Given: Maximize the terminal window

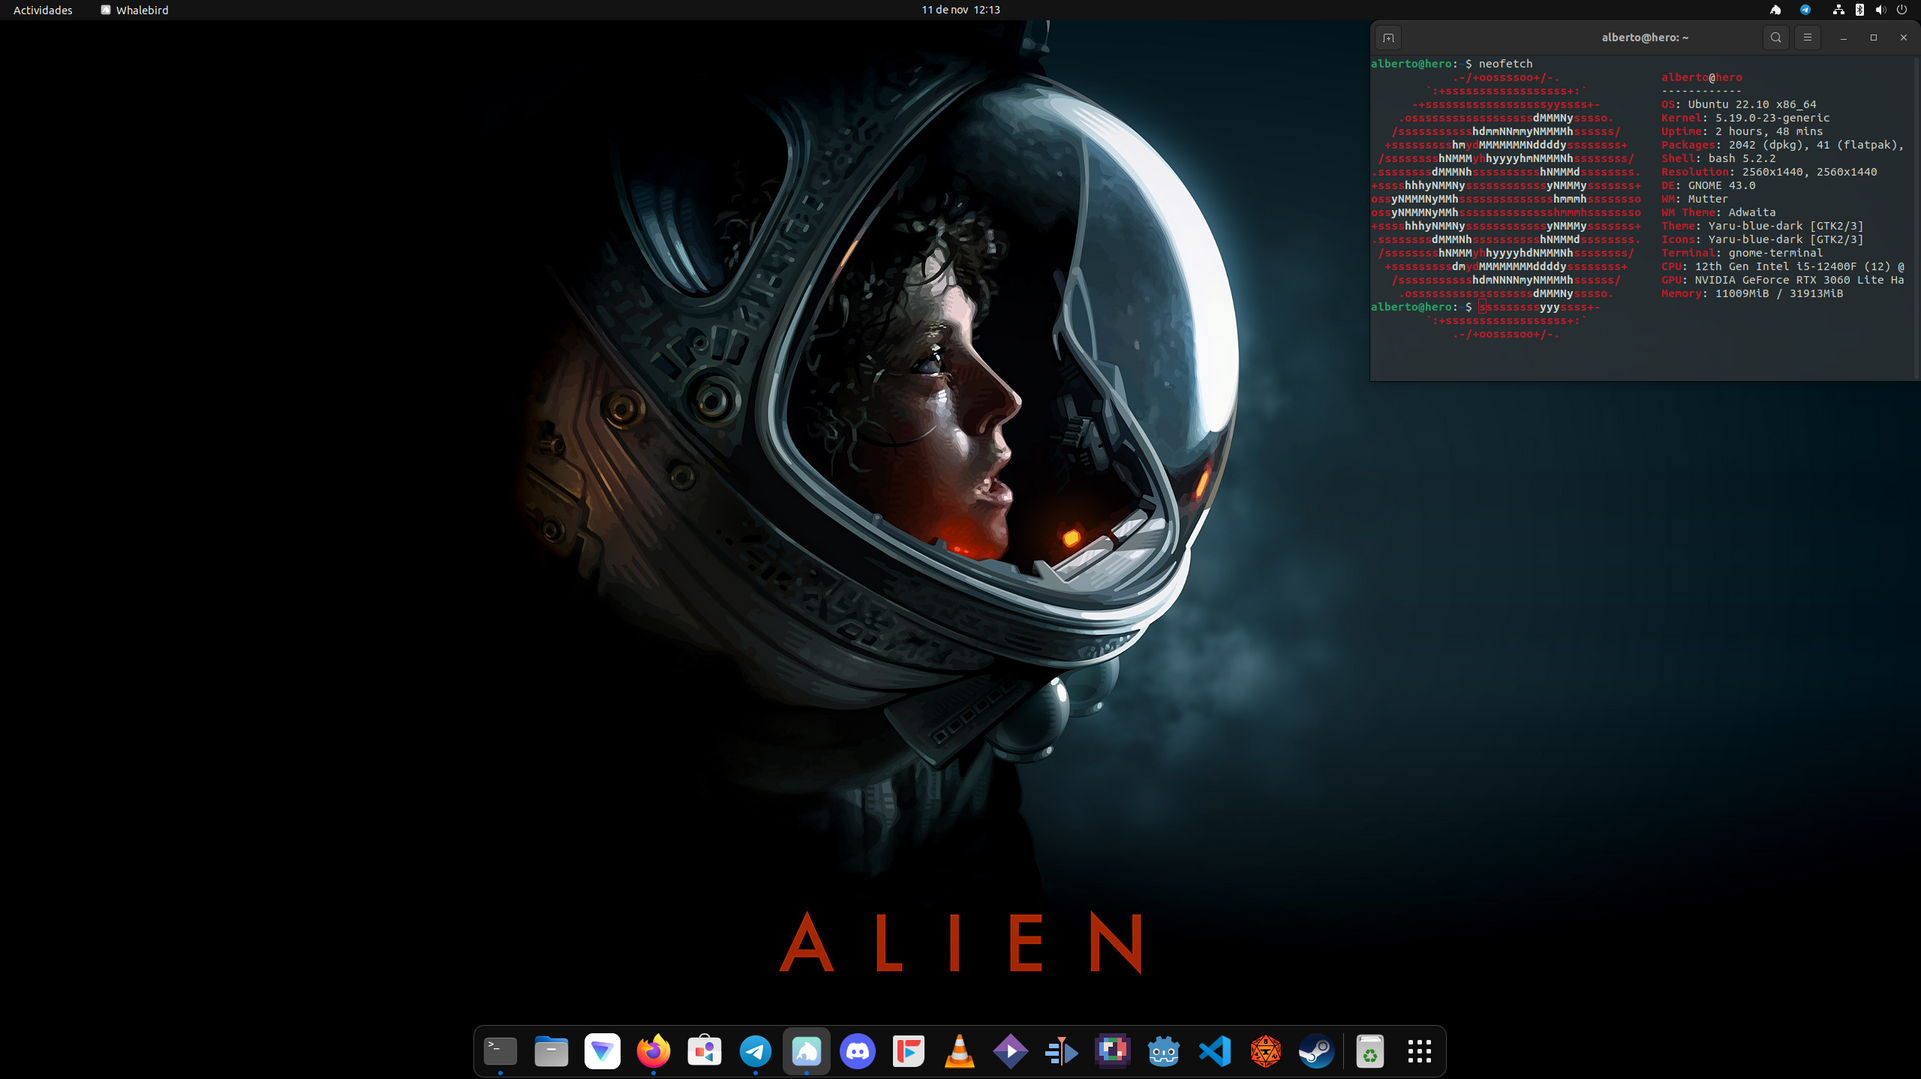Looking at the screenshot, I should click(x=1873, y=38).
